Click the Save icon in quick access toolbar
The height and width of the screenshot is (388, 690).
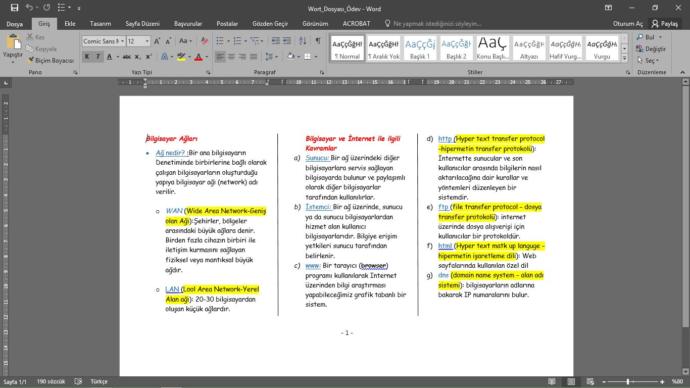(14, 7)
